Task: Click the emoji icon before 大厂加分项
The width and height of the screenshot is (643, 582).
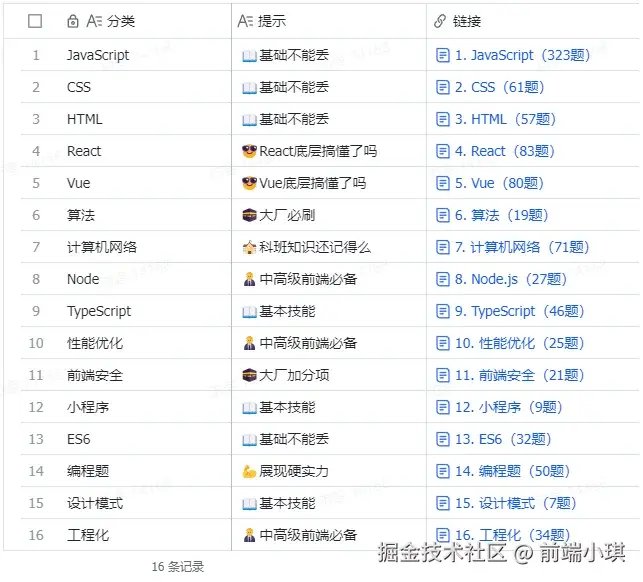Action: pos(249,375)
